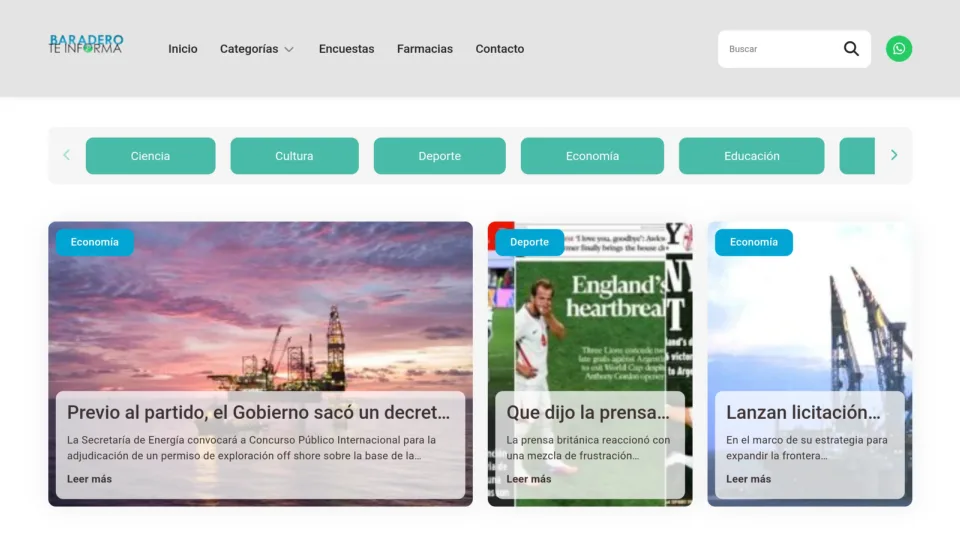Open headline 'Lanzan licitación...'

pyautogui.click(x=803, y=413)
